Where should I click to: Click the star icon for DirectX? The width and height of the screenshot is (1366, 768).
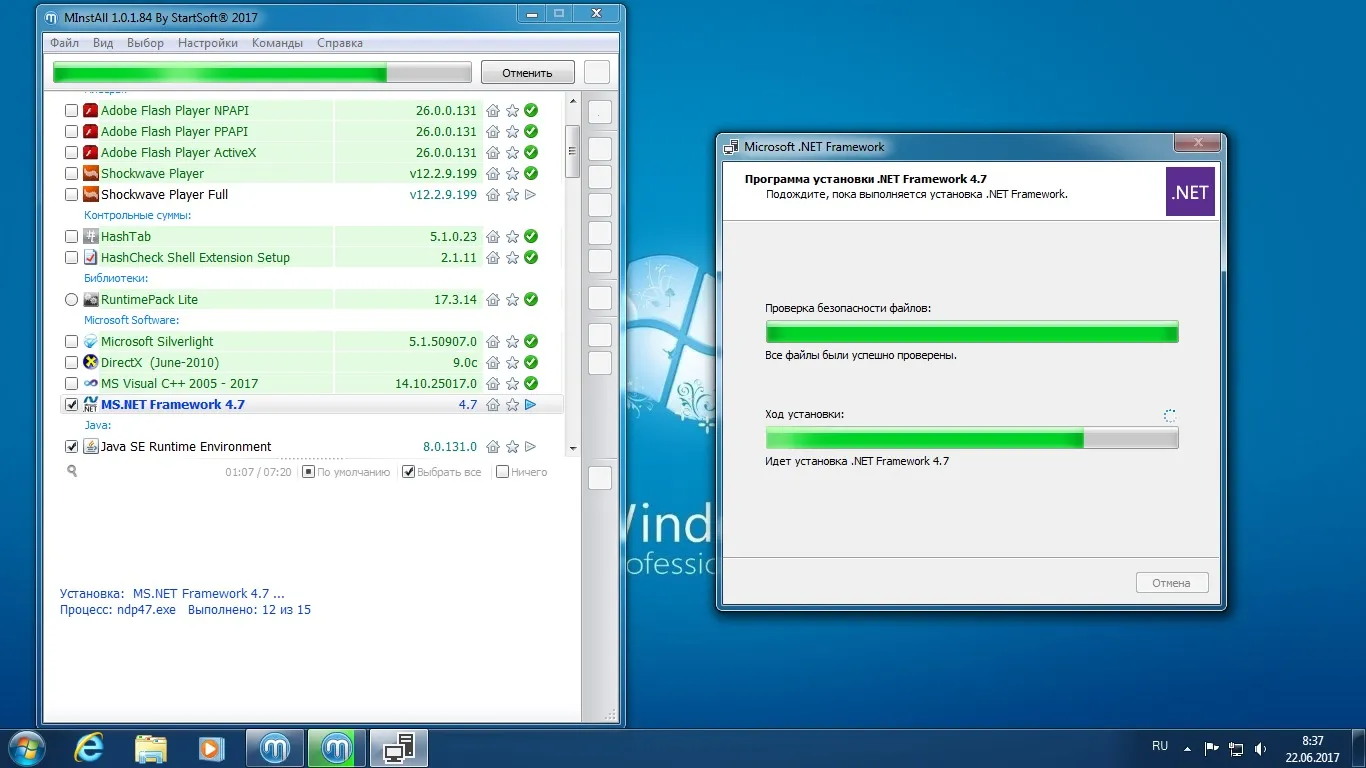[x=512, y=363]
